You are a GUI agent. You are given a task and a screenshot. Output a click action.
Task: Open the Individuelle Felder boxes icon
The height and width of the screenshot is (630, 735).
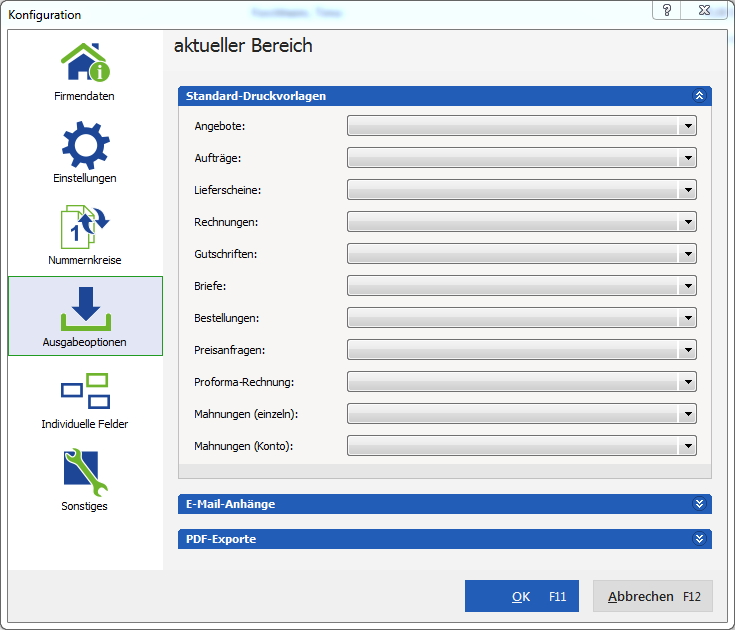point(85,391)
